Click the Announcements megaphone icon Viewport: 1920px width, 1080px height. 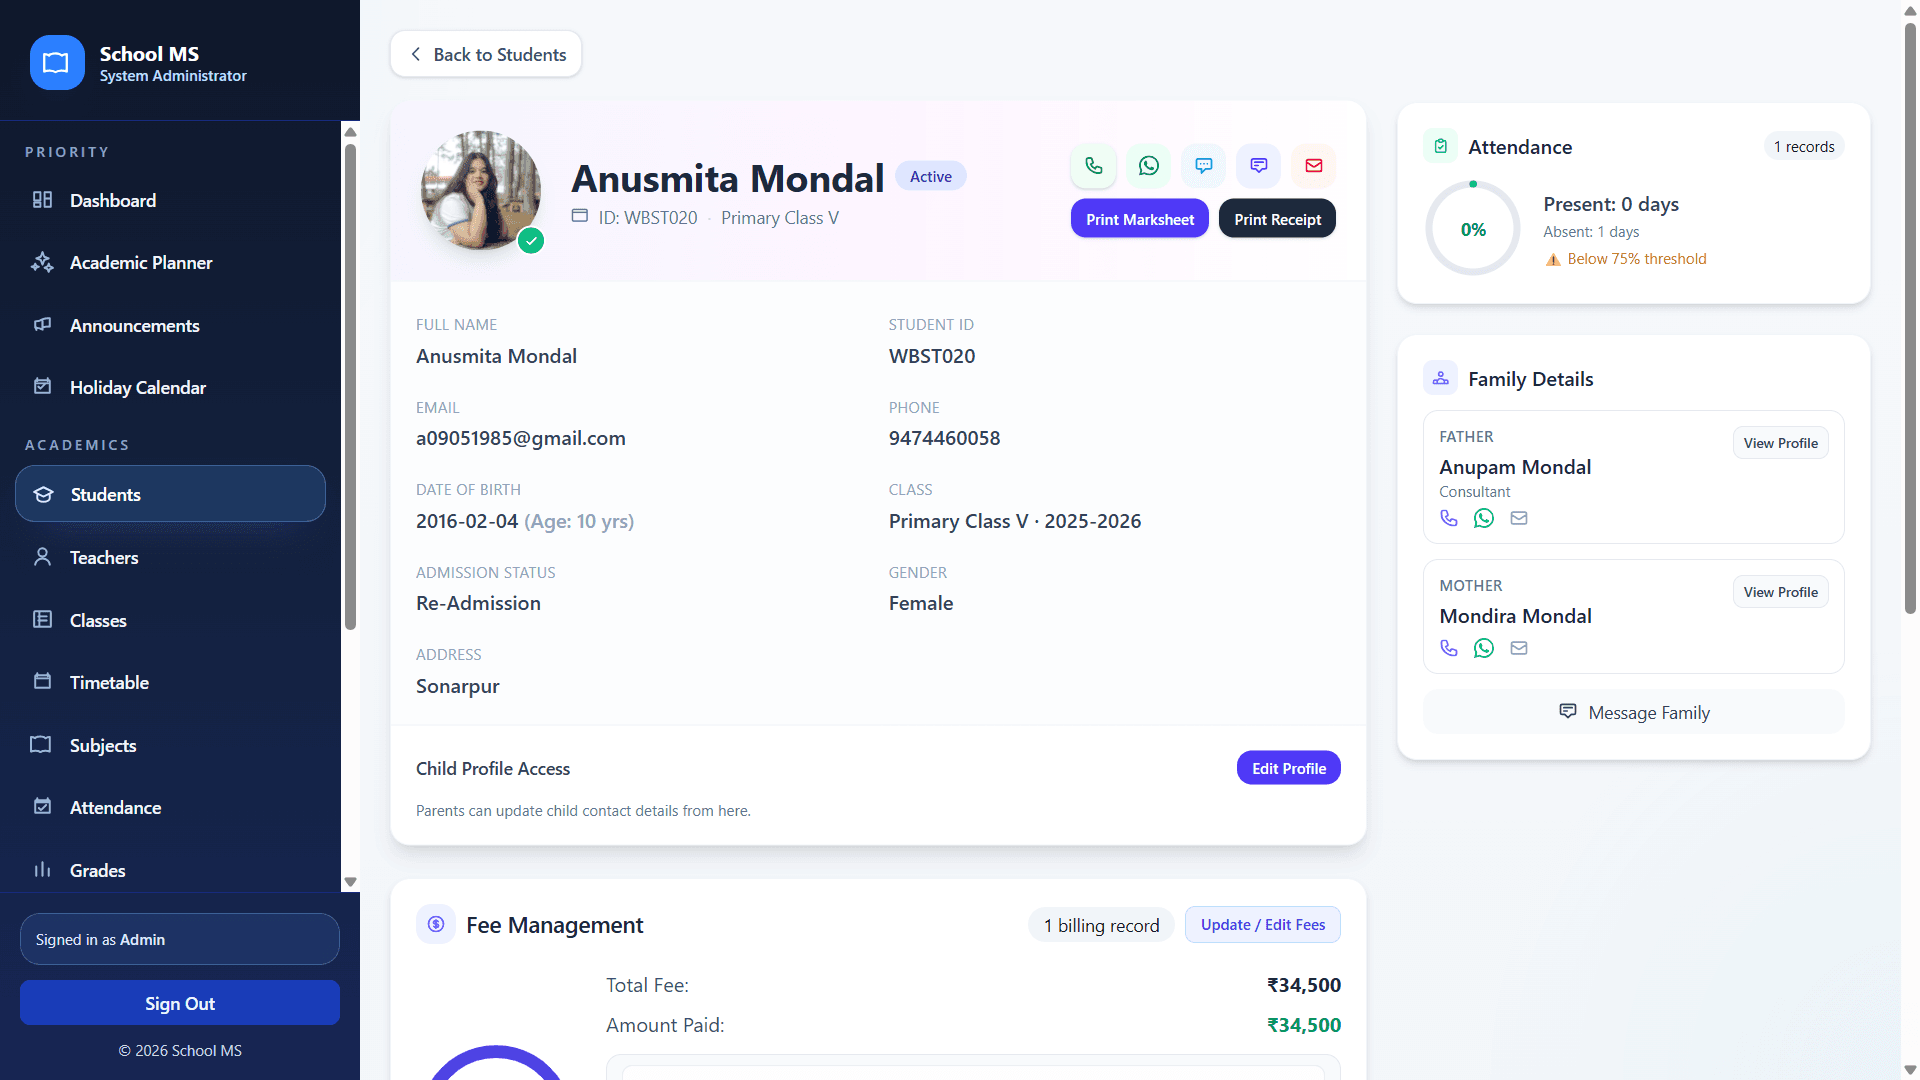pos(42,325)
